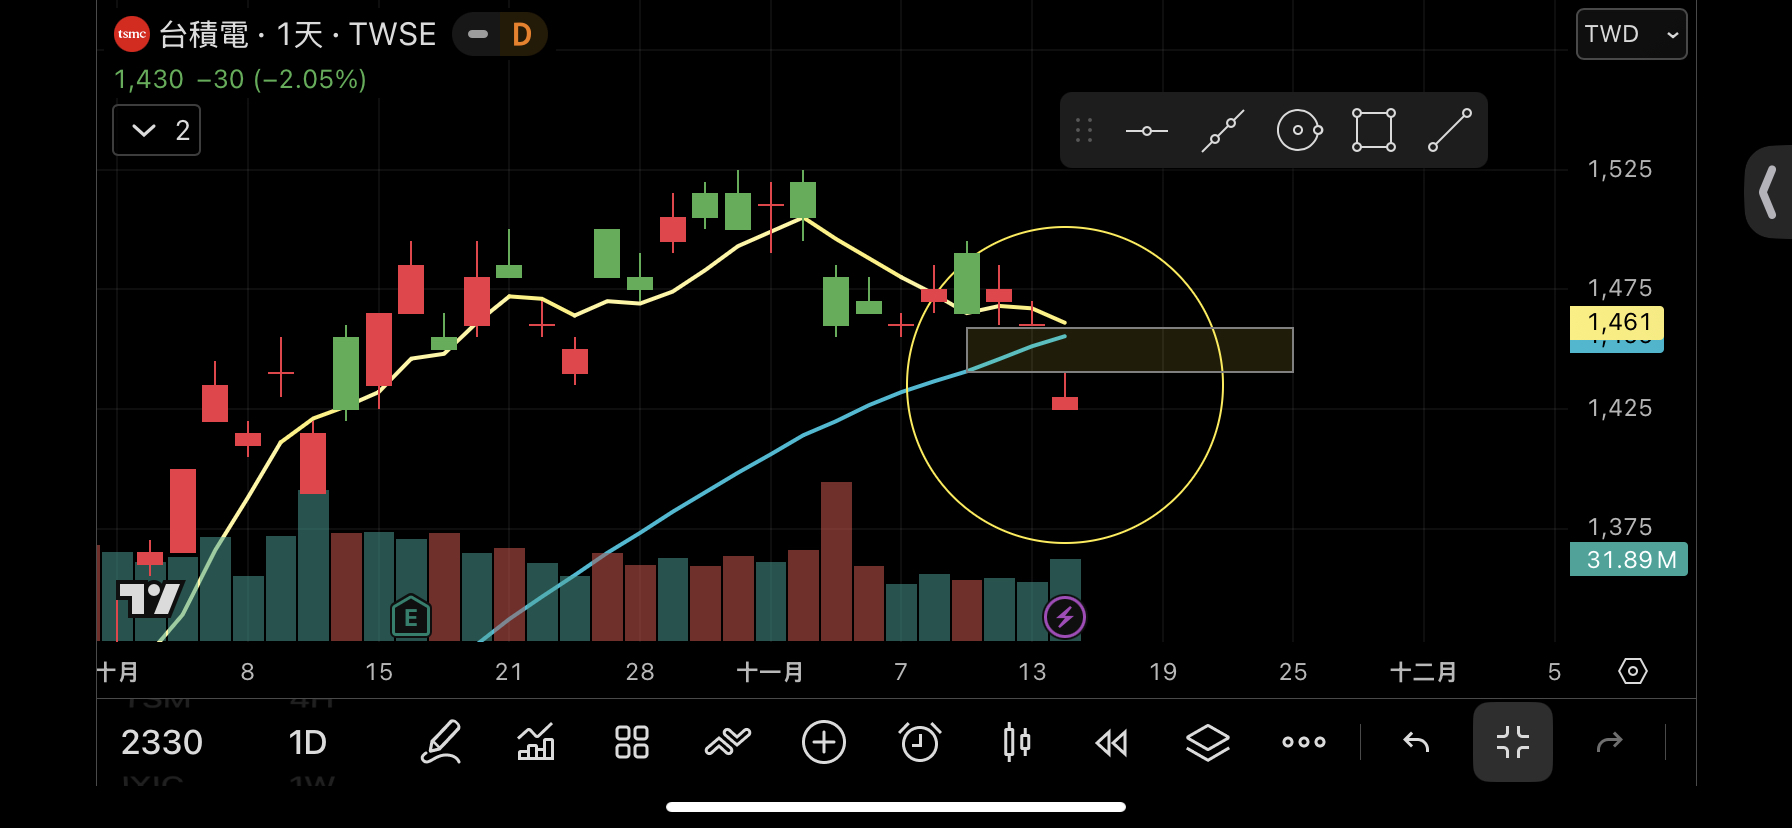This screenshot has width=1792, height=828.
Task: Select the highlighted rectangle drawing on chart
Action: click(x=1130, y=350)
